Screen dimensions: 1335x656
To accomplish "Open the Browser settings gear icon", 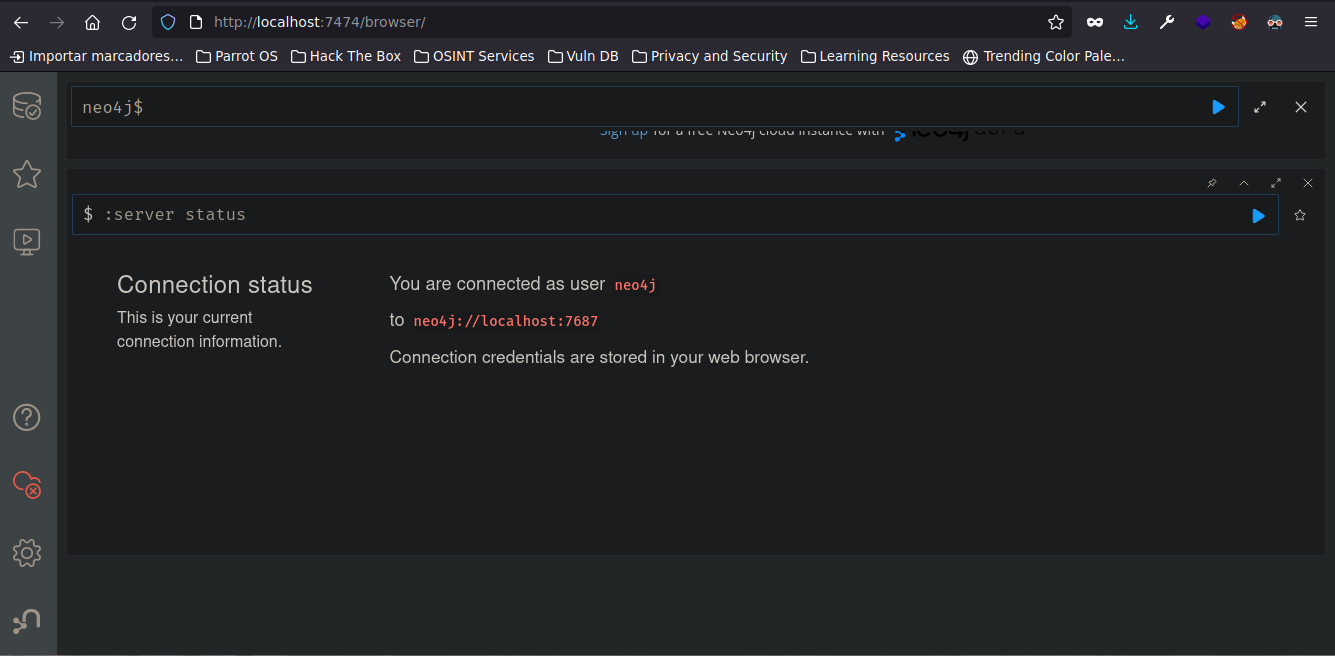I will [x=27, y=553].
